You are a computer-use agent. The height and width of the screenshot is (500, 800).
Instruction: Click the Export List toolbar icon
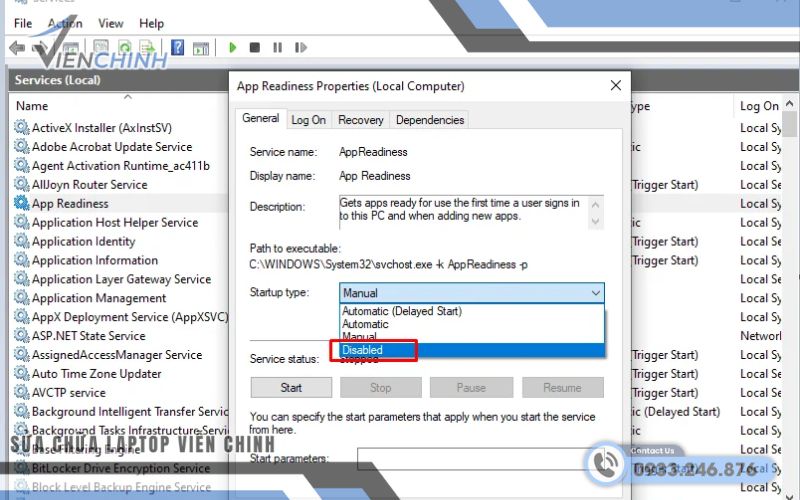point(147,48)
